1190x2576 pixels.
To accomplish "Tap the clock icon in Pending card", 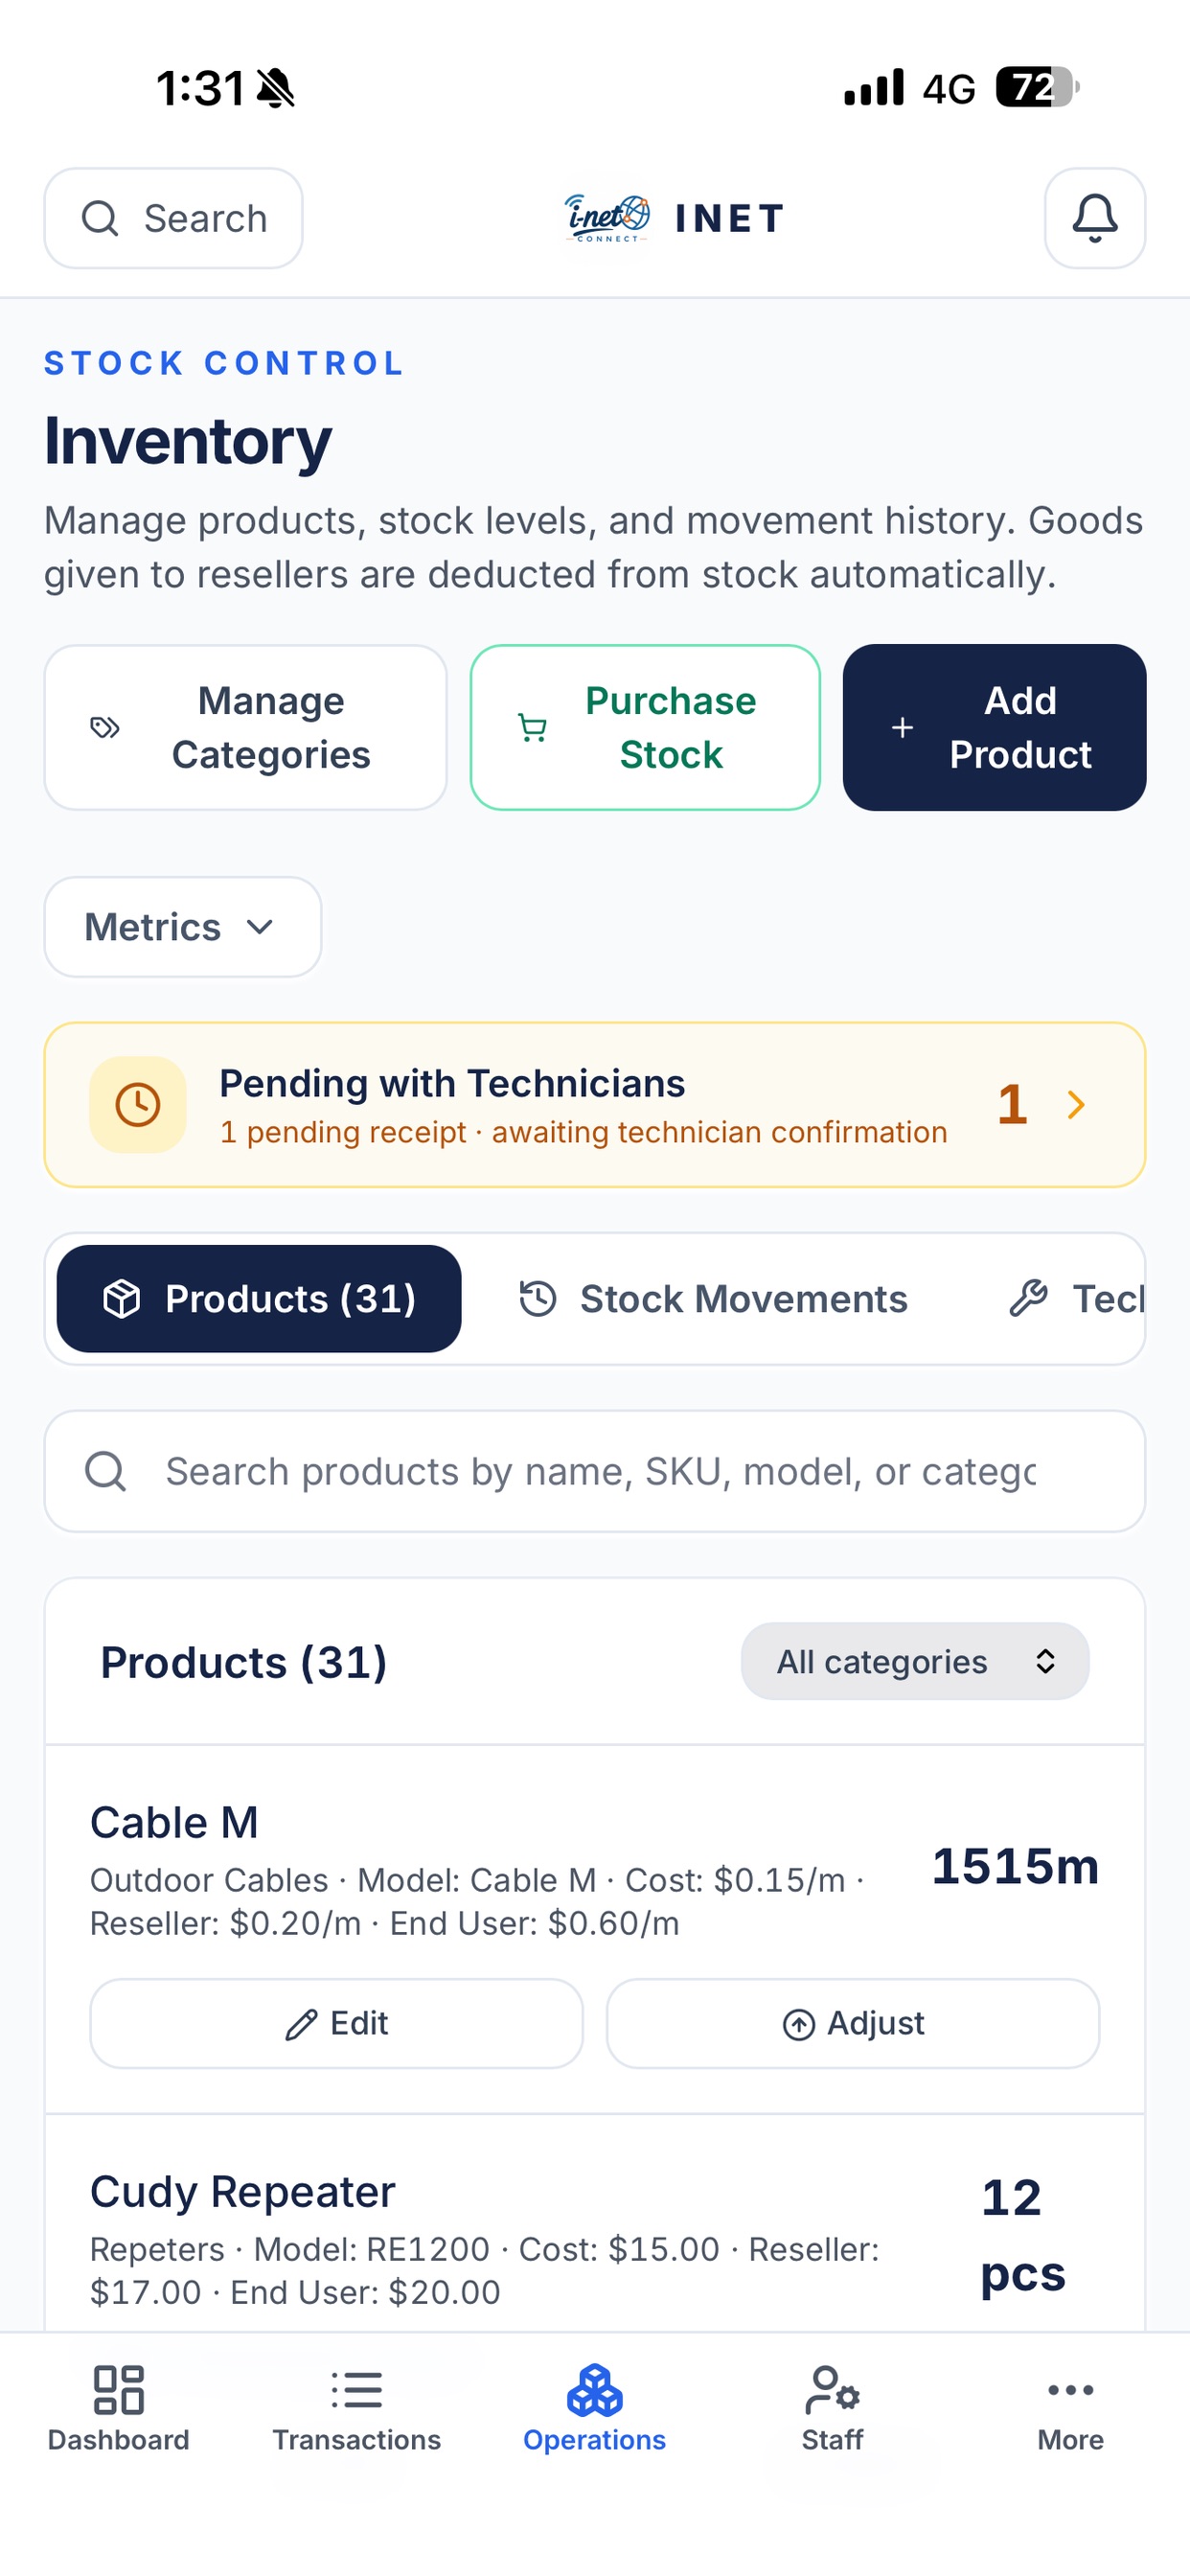I will [138, 1105].
